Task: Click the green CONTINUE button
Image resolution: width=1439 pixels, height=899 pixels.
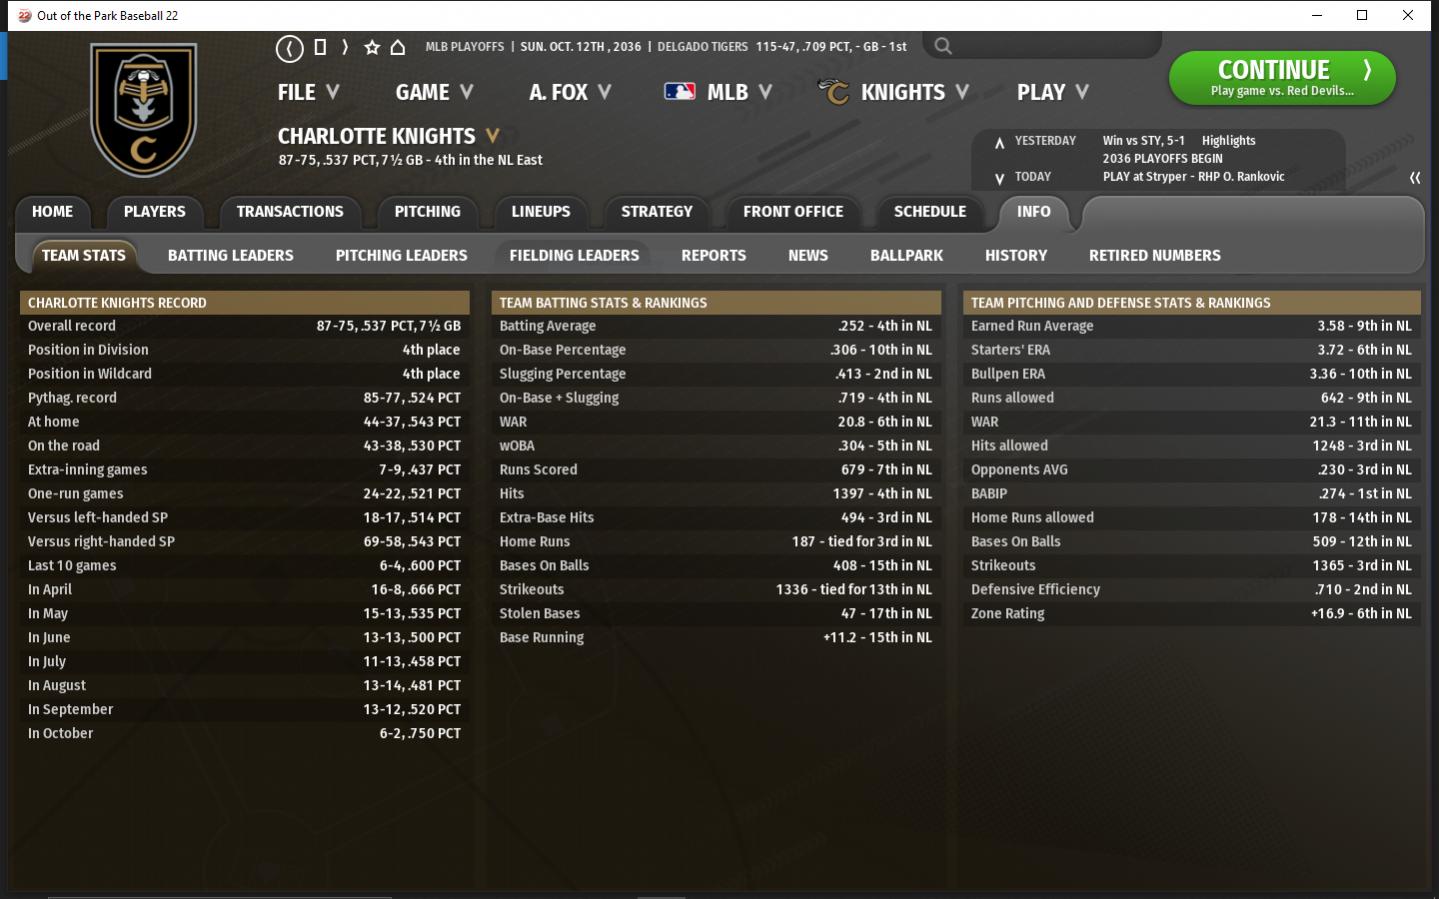Action: click(x=1282, y=78)
